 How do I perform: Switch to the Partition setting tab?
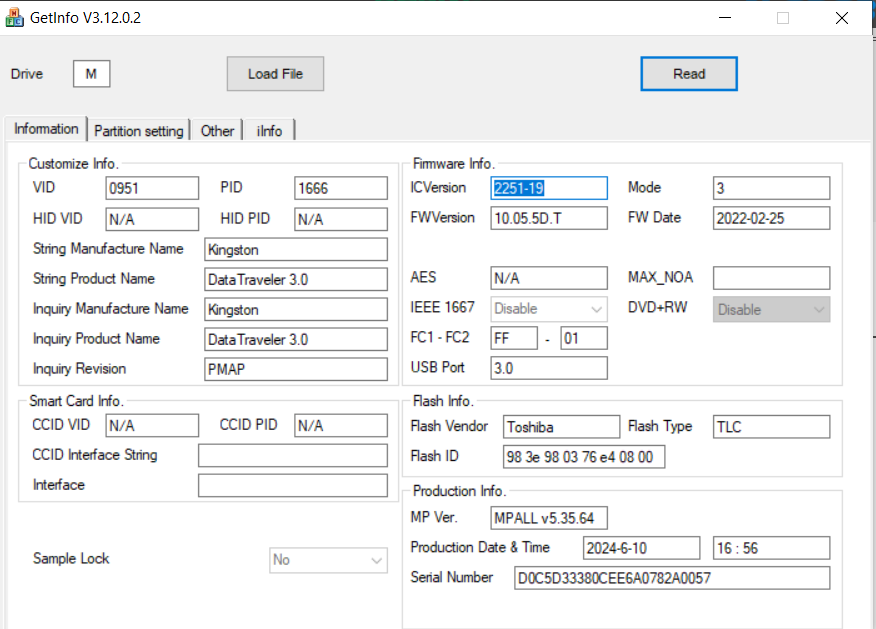(x=139, y=131)
